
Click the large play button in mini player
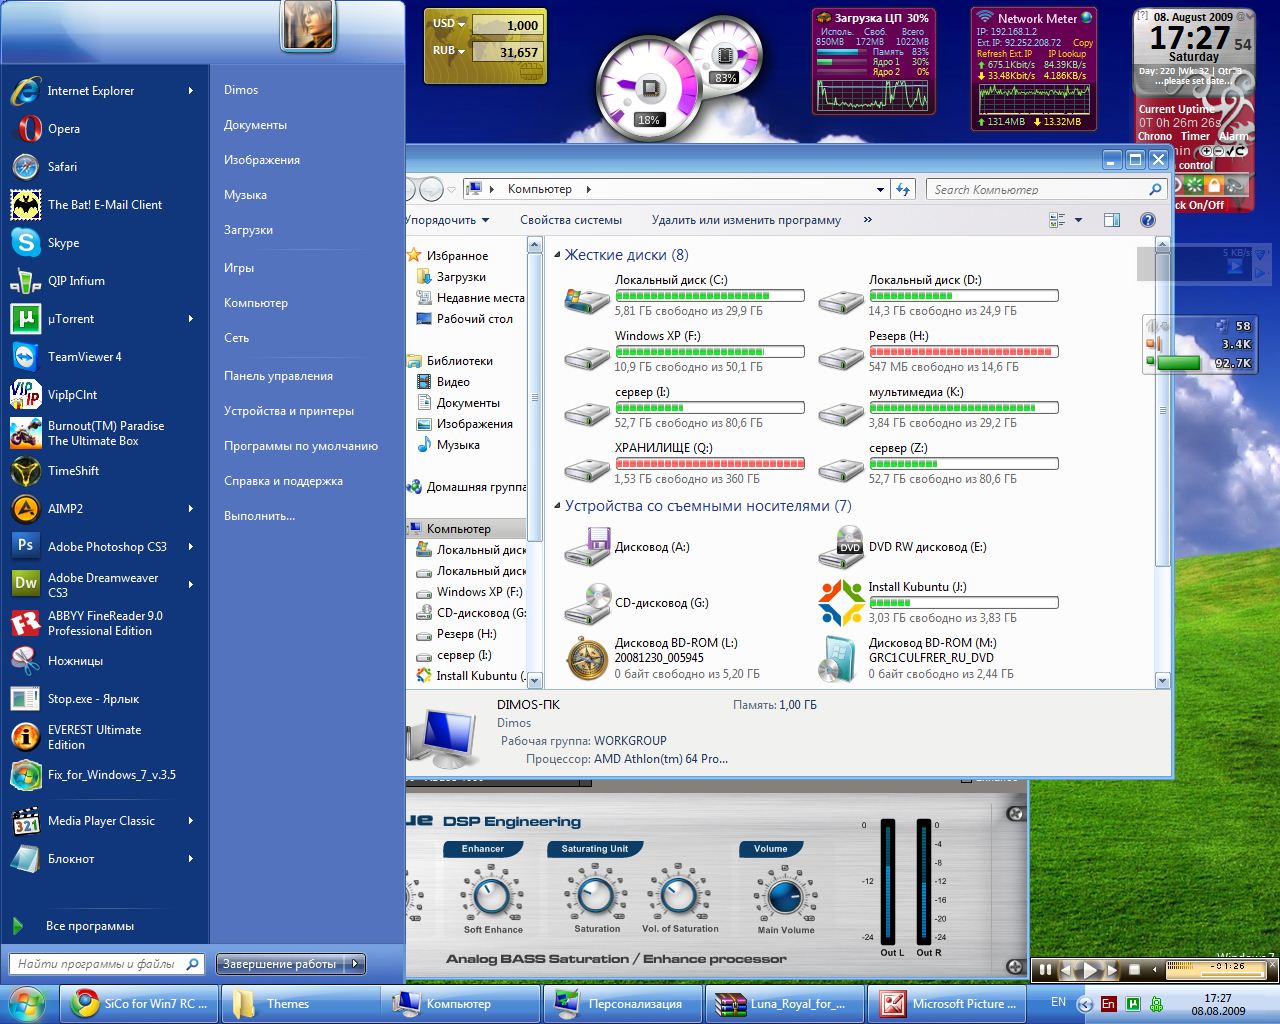tap(1091, 969)
